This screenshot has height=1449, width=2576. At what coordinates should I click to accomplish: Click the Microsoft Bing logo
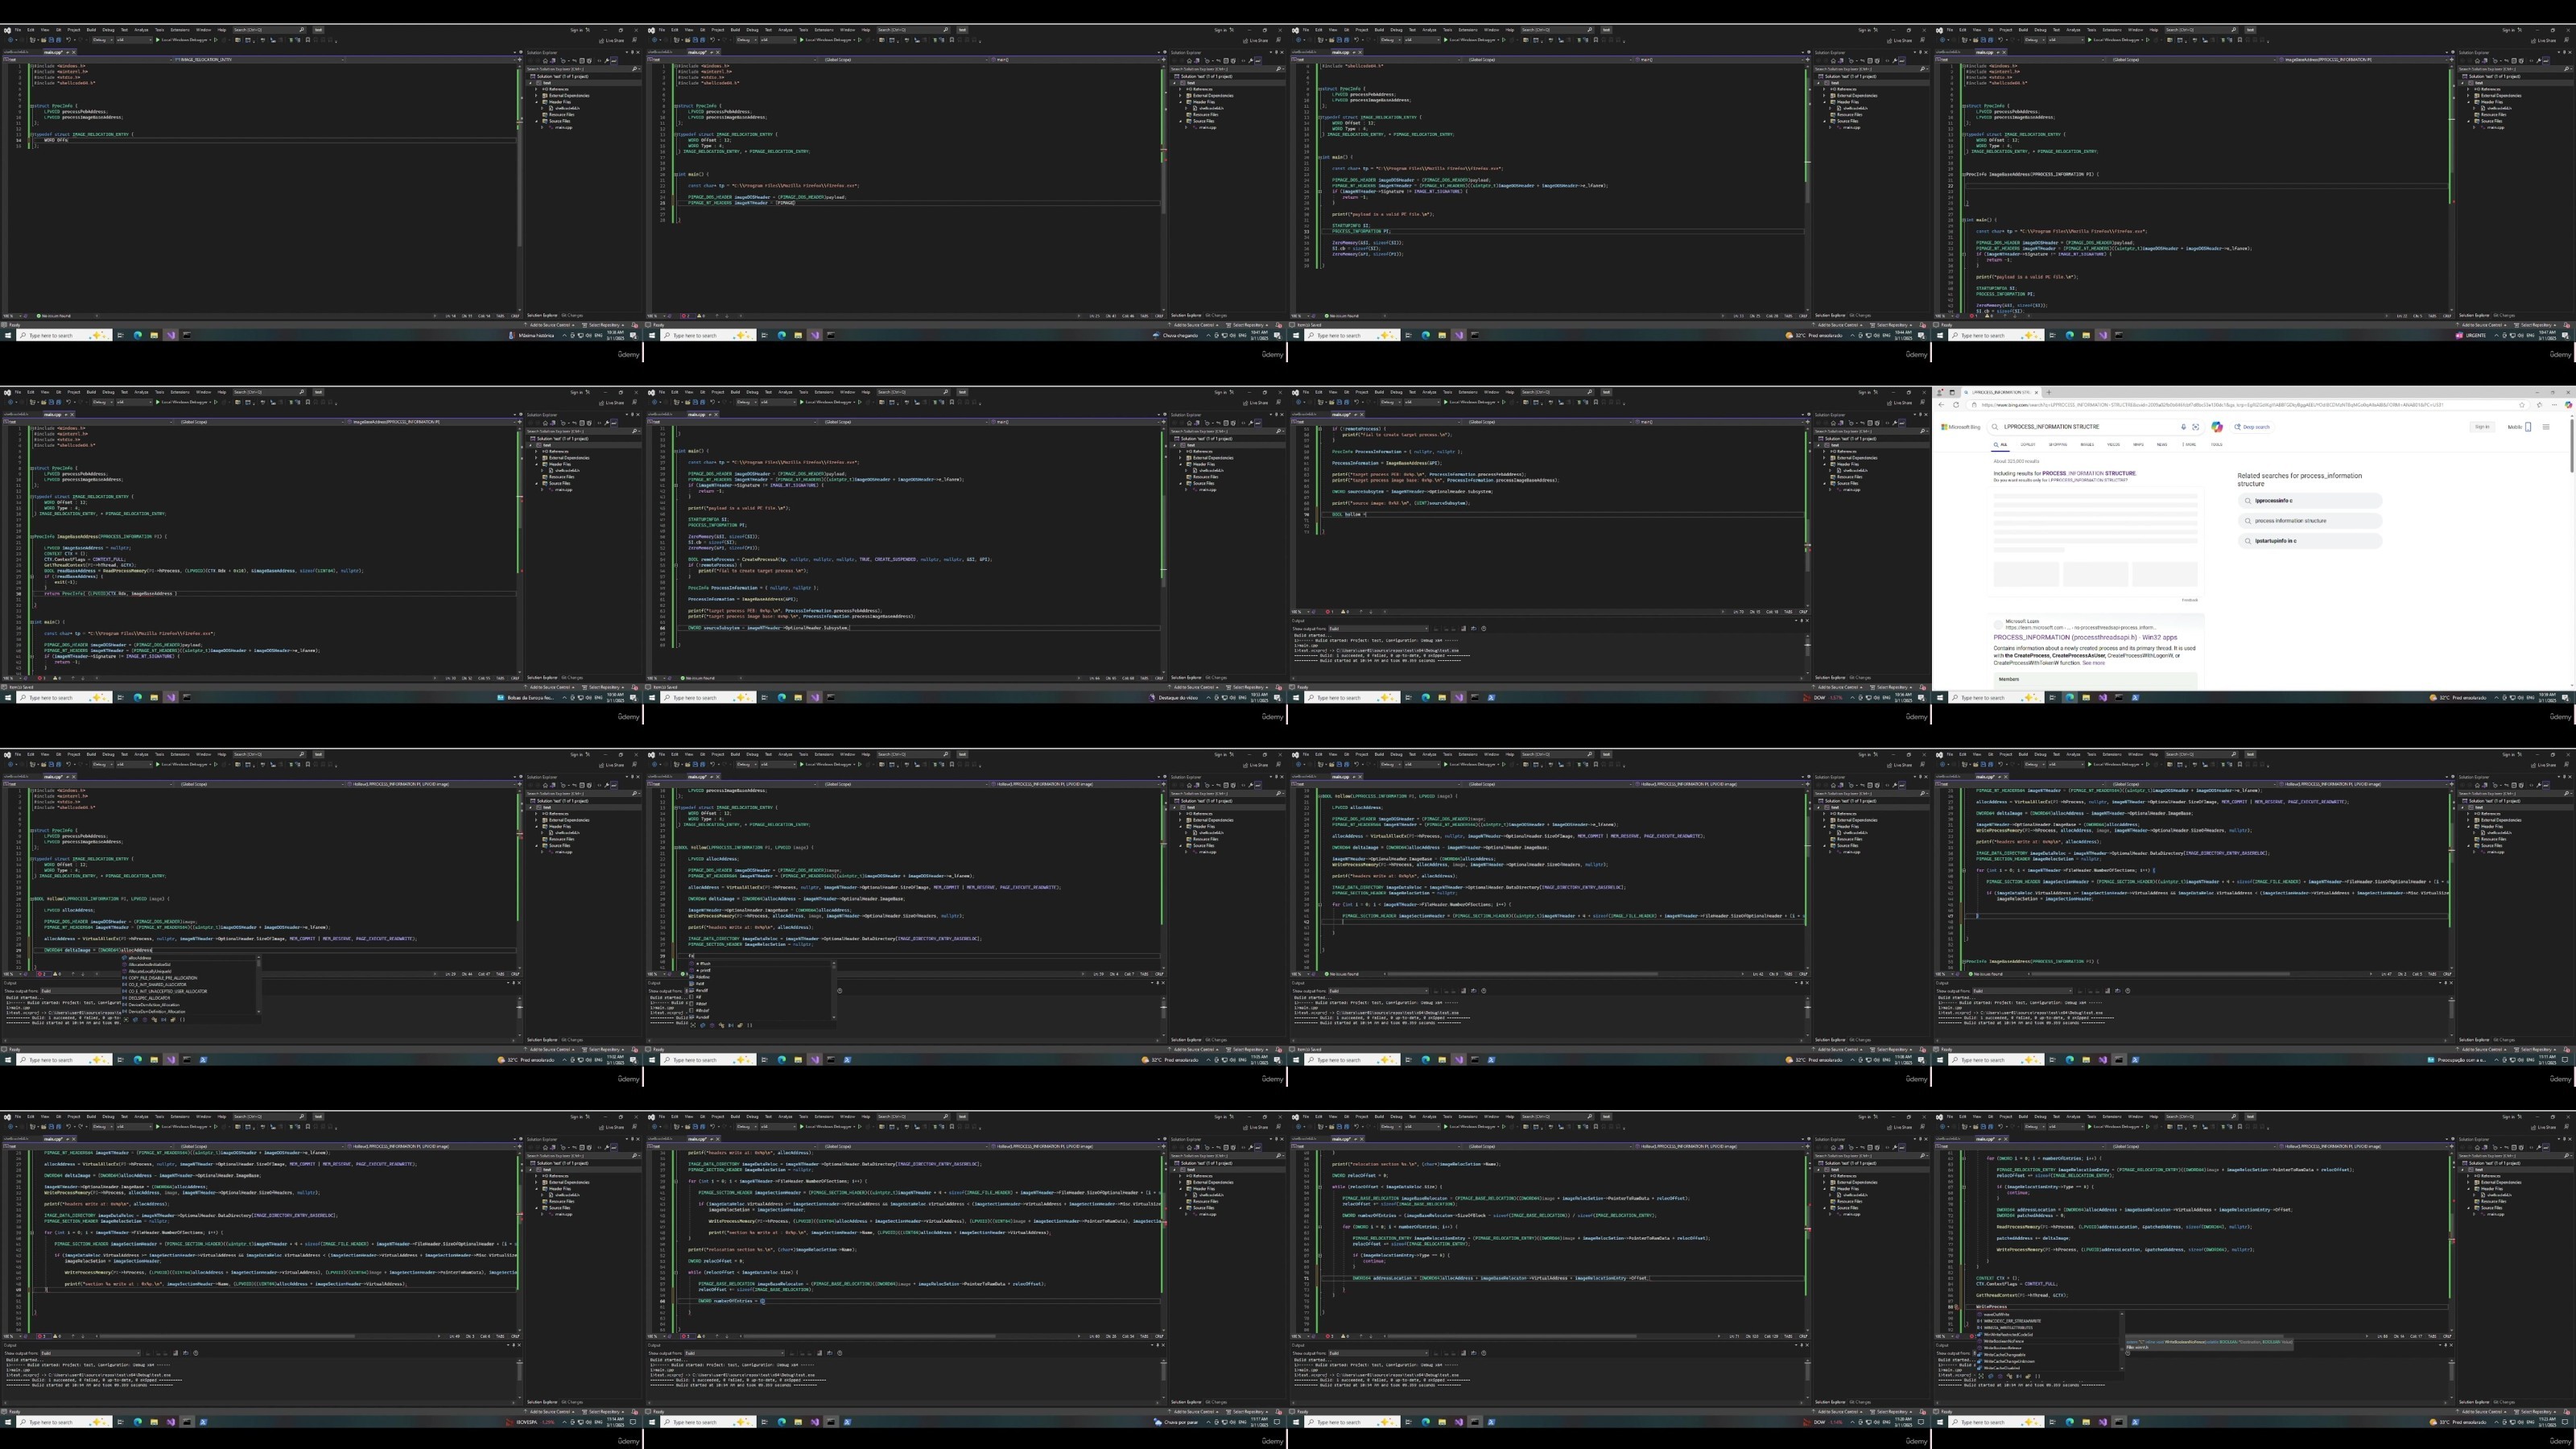tap(1960, 427)
